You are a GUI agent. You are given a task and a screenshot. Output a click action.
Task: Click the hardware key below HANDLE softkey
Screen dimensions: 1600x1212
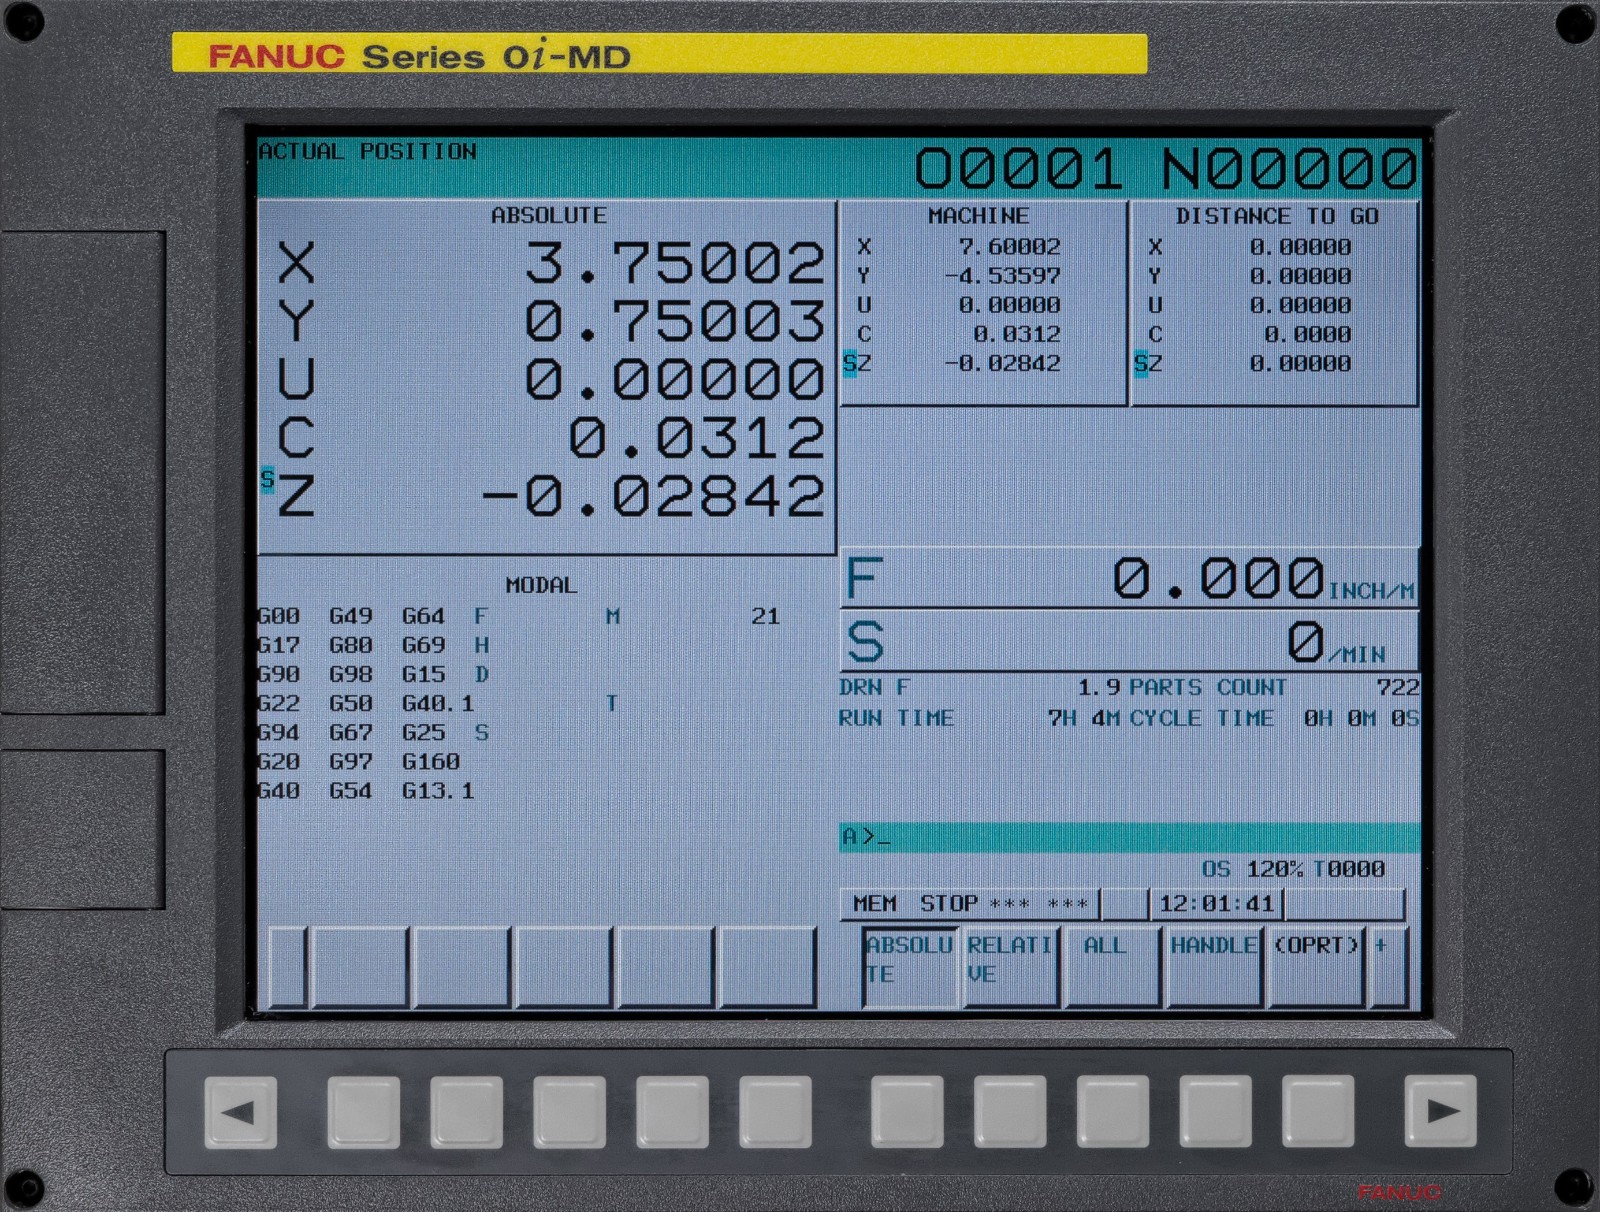[x=1216, y=1111]
